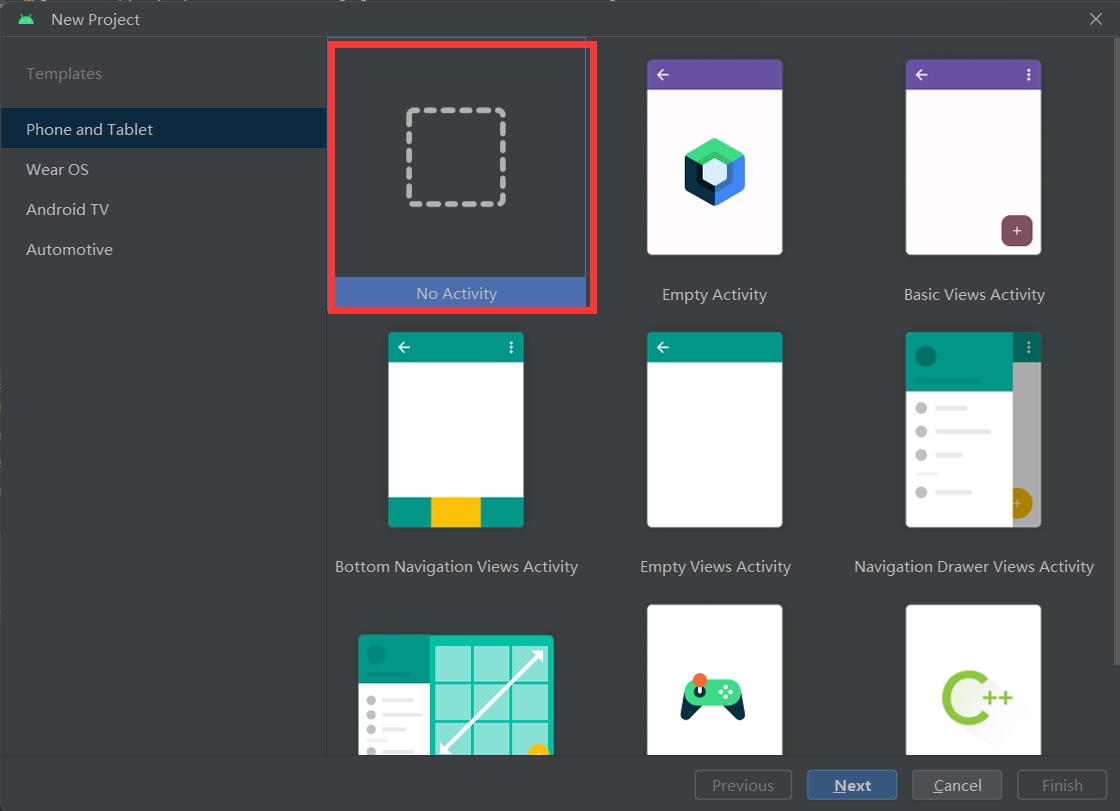Click the Cancel button
This screenshot has height=811, width=1120.
(x=957, y=785)
